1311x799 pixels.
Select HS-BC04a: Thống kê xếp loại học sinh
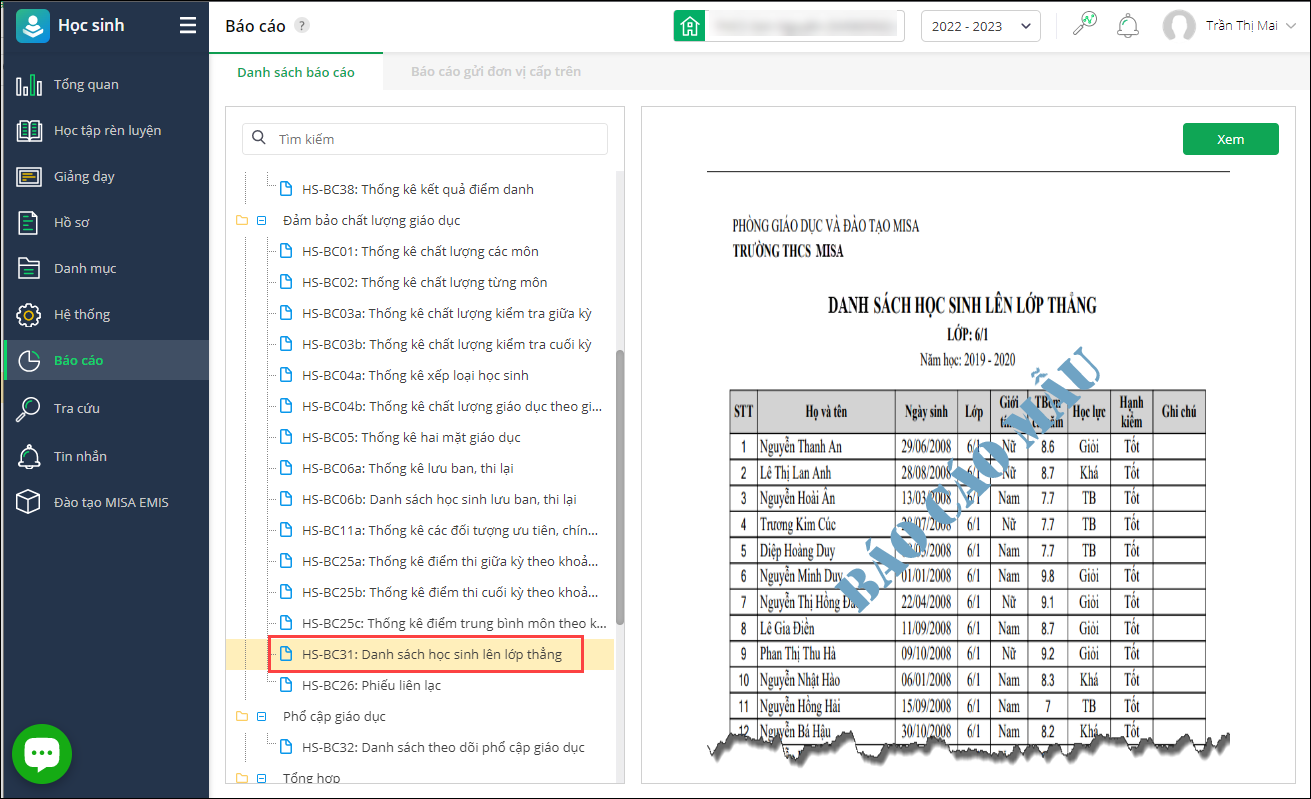coord(415,376)
